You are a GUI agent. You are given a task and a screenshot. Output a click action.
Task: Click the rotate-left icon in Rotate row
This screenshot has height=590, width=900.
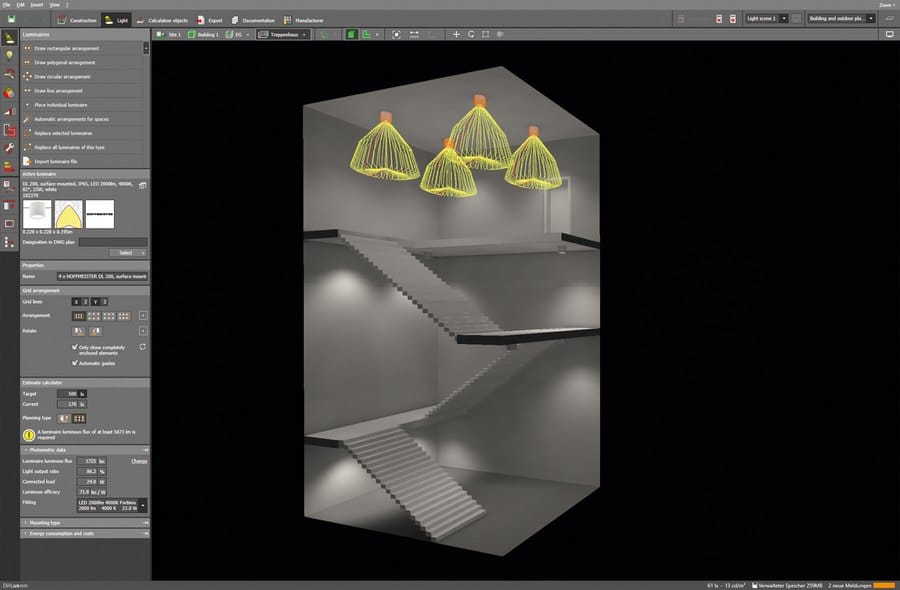[79, 331]
